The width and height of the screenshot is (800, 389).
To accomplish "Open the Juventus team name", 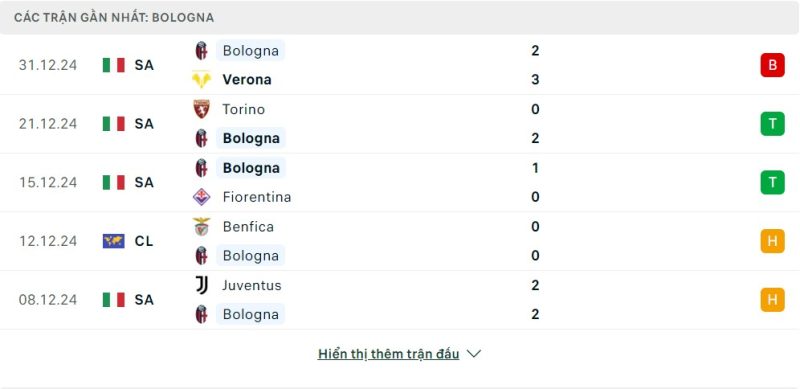I will tap(252, 285).
